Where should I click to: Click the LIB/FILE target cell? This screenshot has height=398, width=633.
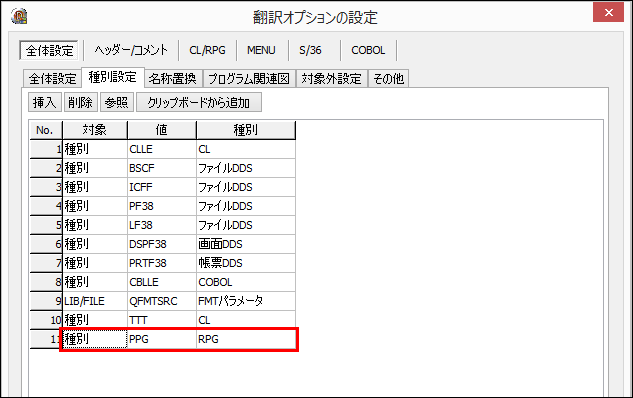95,301
